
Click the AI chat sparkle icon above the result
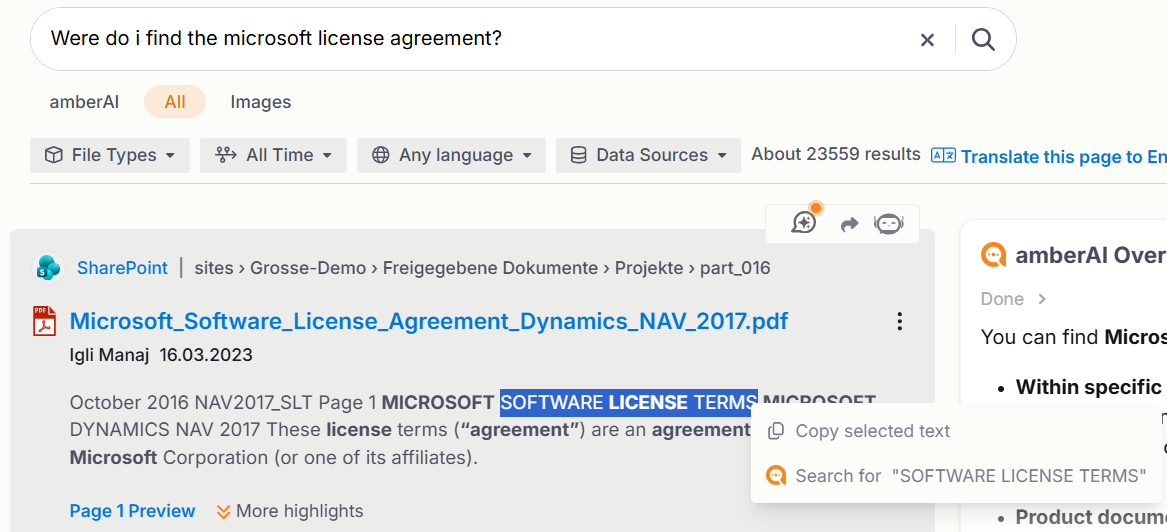805,222
